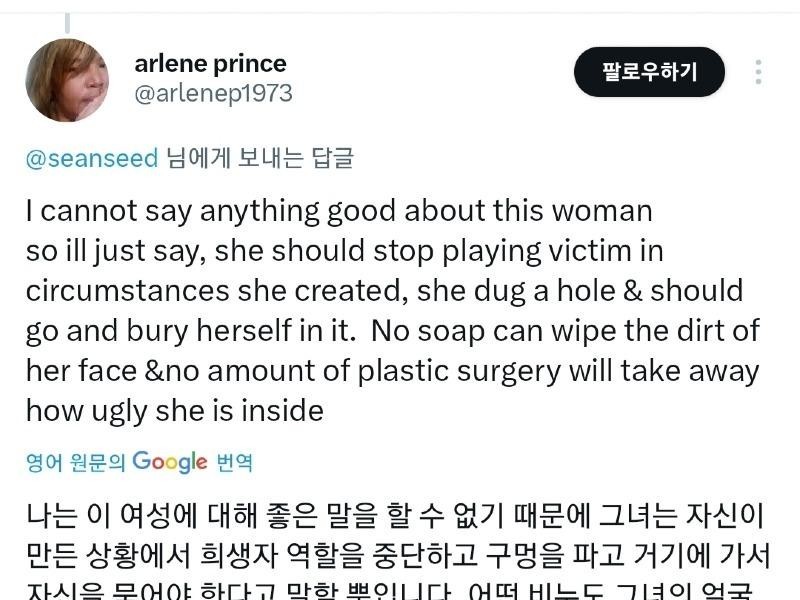Viewport: 800px width, 600px height.
Task: Click the tweet line starting 'I cannot say'
Action: tap(339, 211)
